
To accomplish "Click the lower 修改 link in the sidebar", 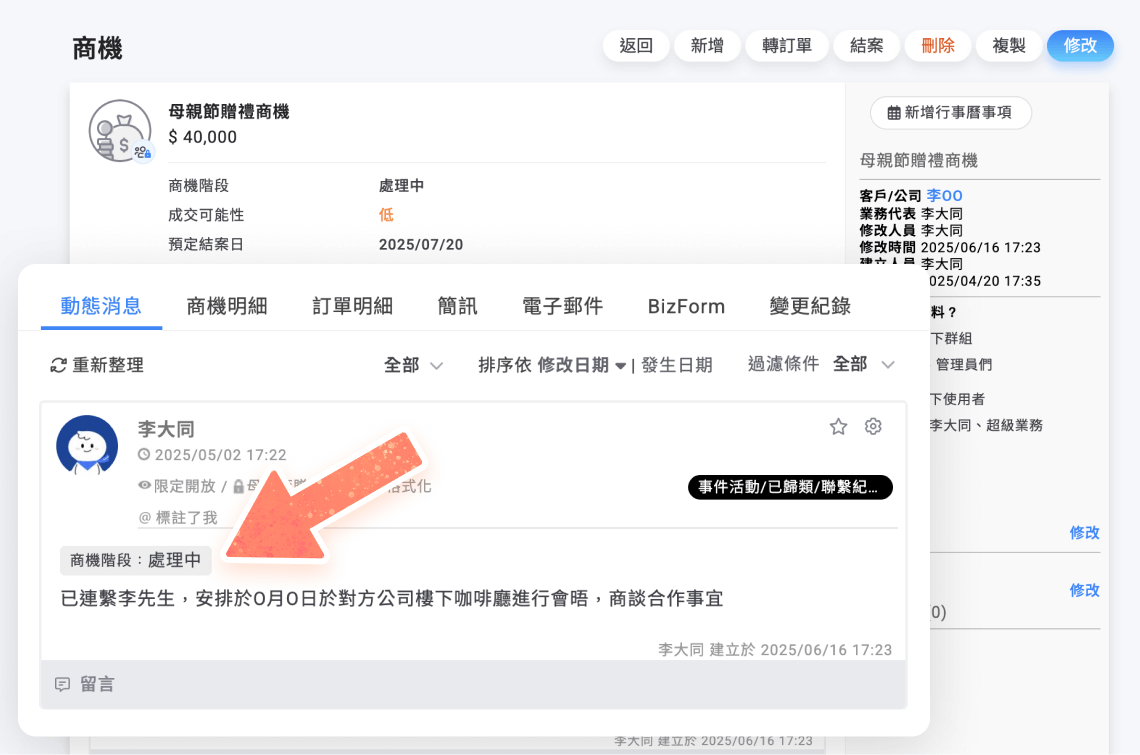I will (1084, 590).
